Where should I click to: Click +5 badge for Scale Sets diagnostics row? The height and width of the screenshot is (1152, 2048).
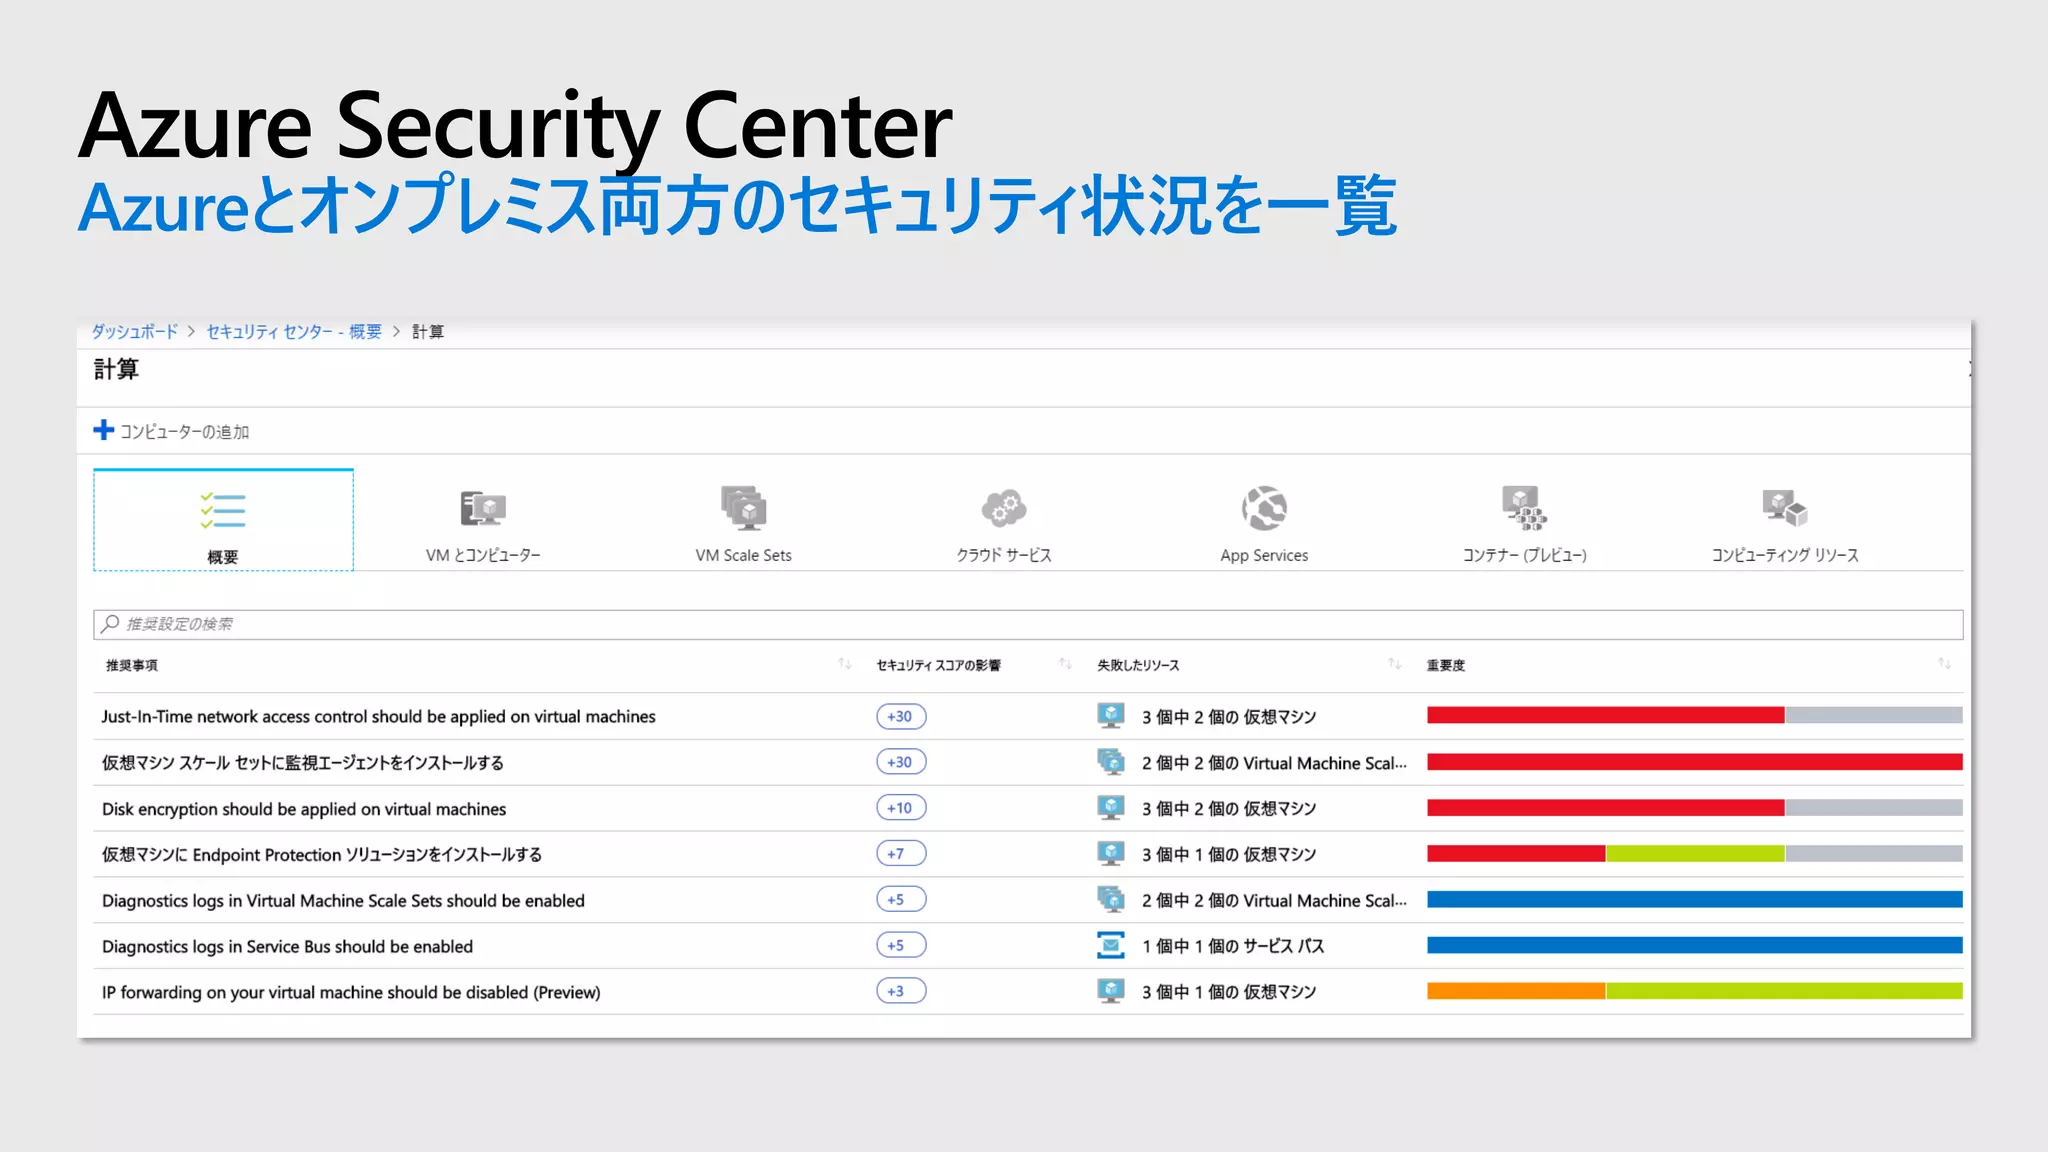901,900
